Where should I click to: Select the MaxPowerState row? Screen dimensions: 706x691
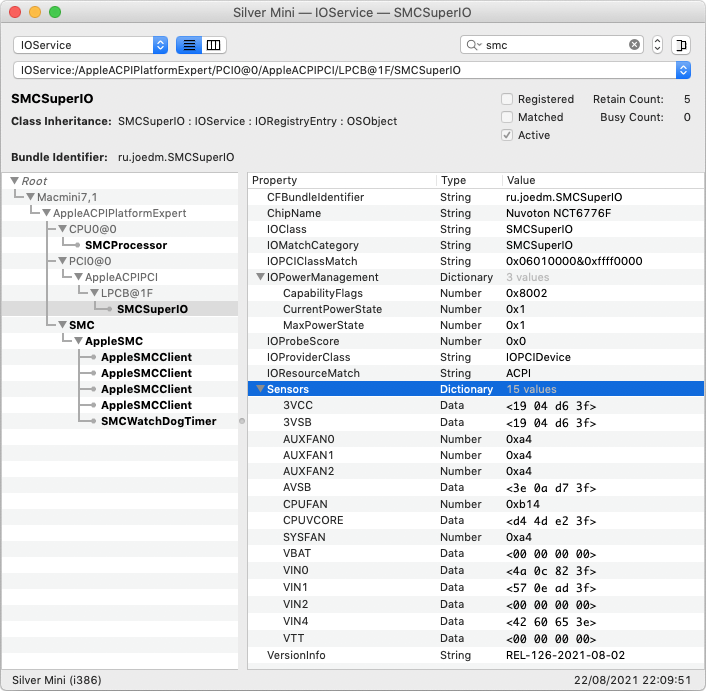[x=475, y=325]
